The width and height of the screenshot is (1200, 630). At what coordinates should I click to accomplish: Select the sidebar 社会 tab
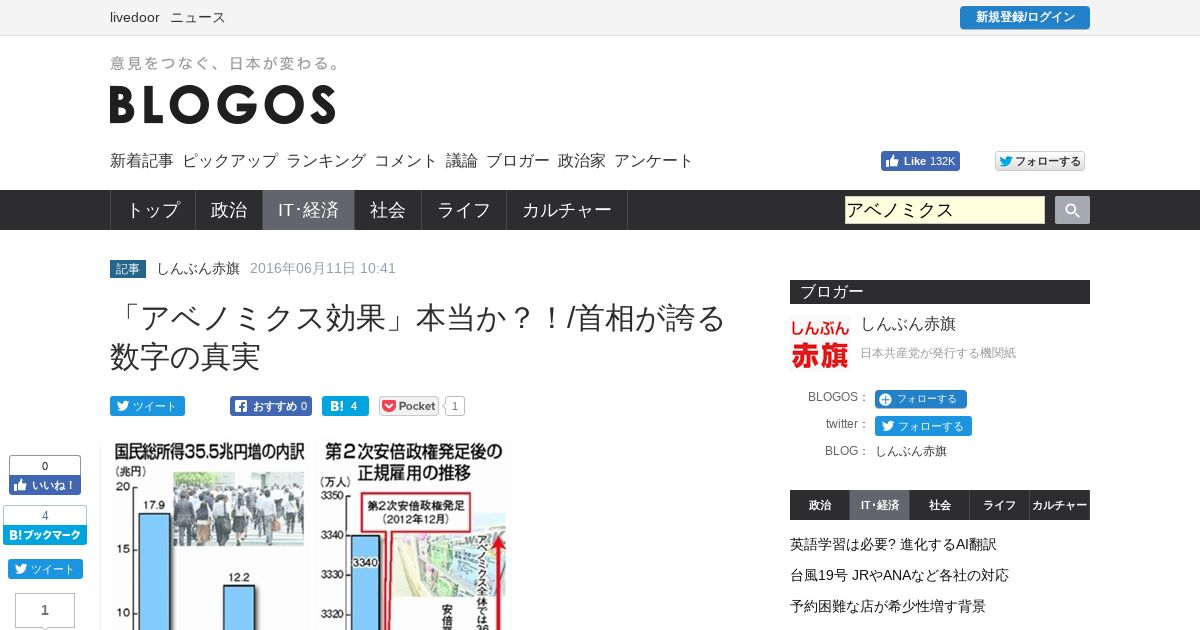tap(940, 505)
